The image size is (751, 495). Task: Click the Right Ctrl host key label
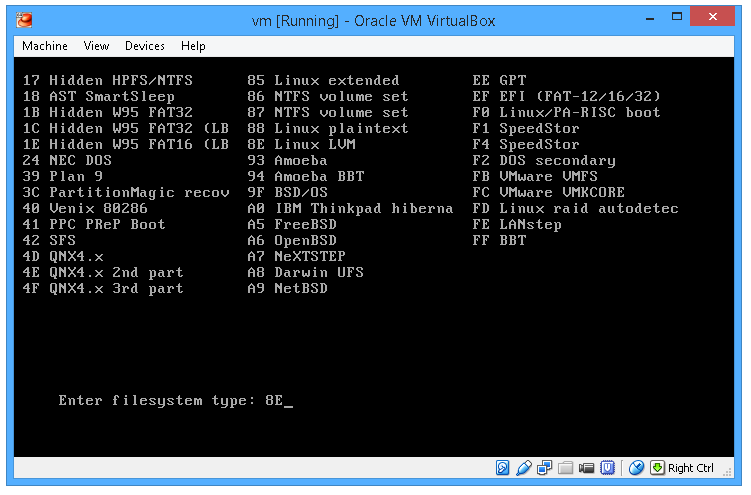(x=691, y=468)
